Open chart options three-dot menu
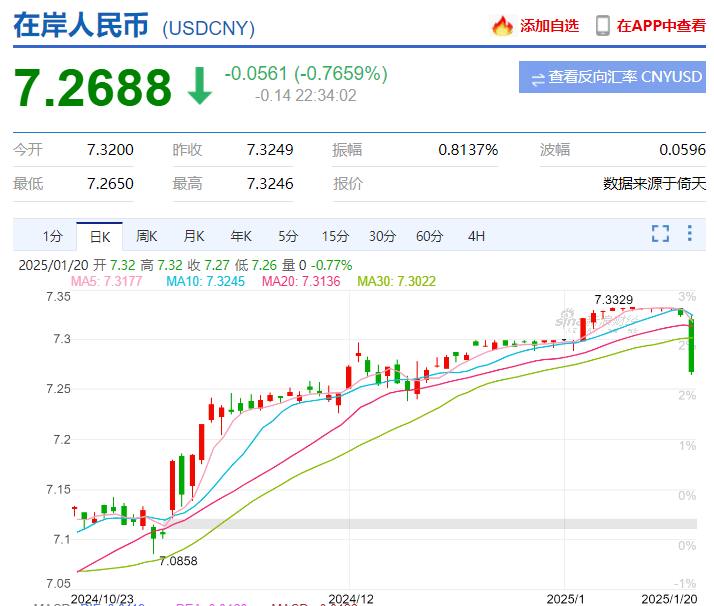714x606 pixels. (x=690, y=233)
